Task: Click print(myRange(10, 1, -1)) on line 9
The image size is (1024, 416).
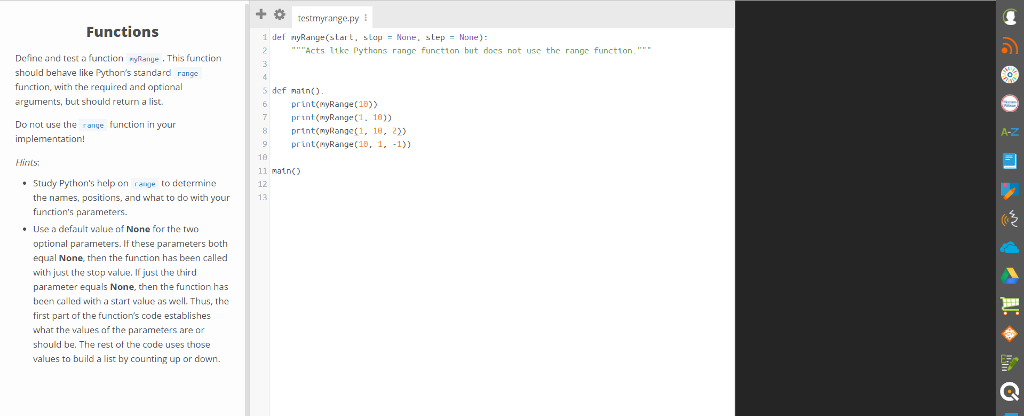Action: [351, 144]
